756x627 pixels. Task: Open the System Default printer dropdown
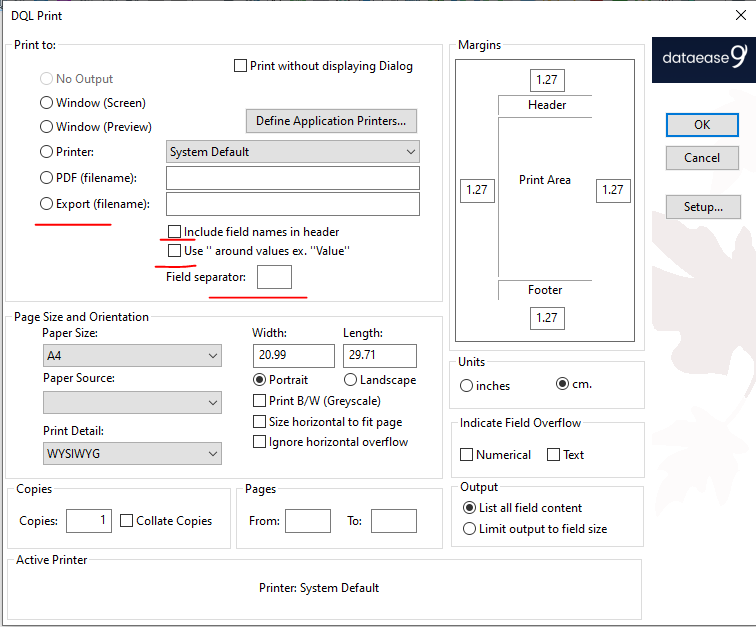pyautogui.click(x=293, y=152)
